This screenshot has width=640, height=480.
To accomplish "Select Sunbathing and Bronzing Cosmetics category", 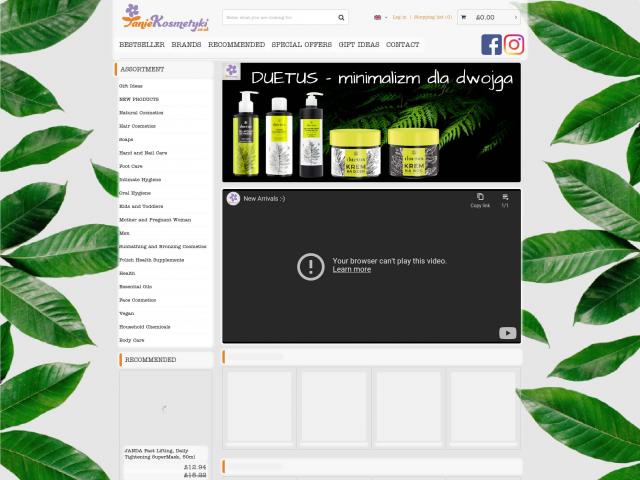I will [x=162, y=247].
